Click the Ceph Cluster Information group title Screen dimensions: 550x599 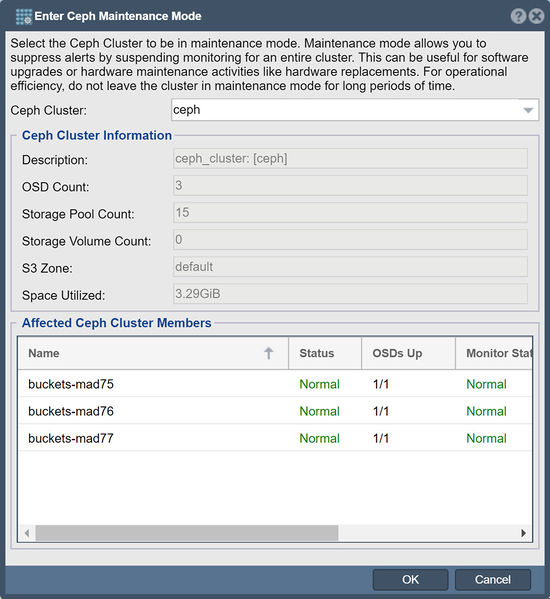tap(97, 135)
